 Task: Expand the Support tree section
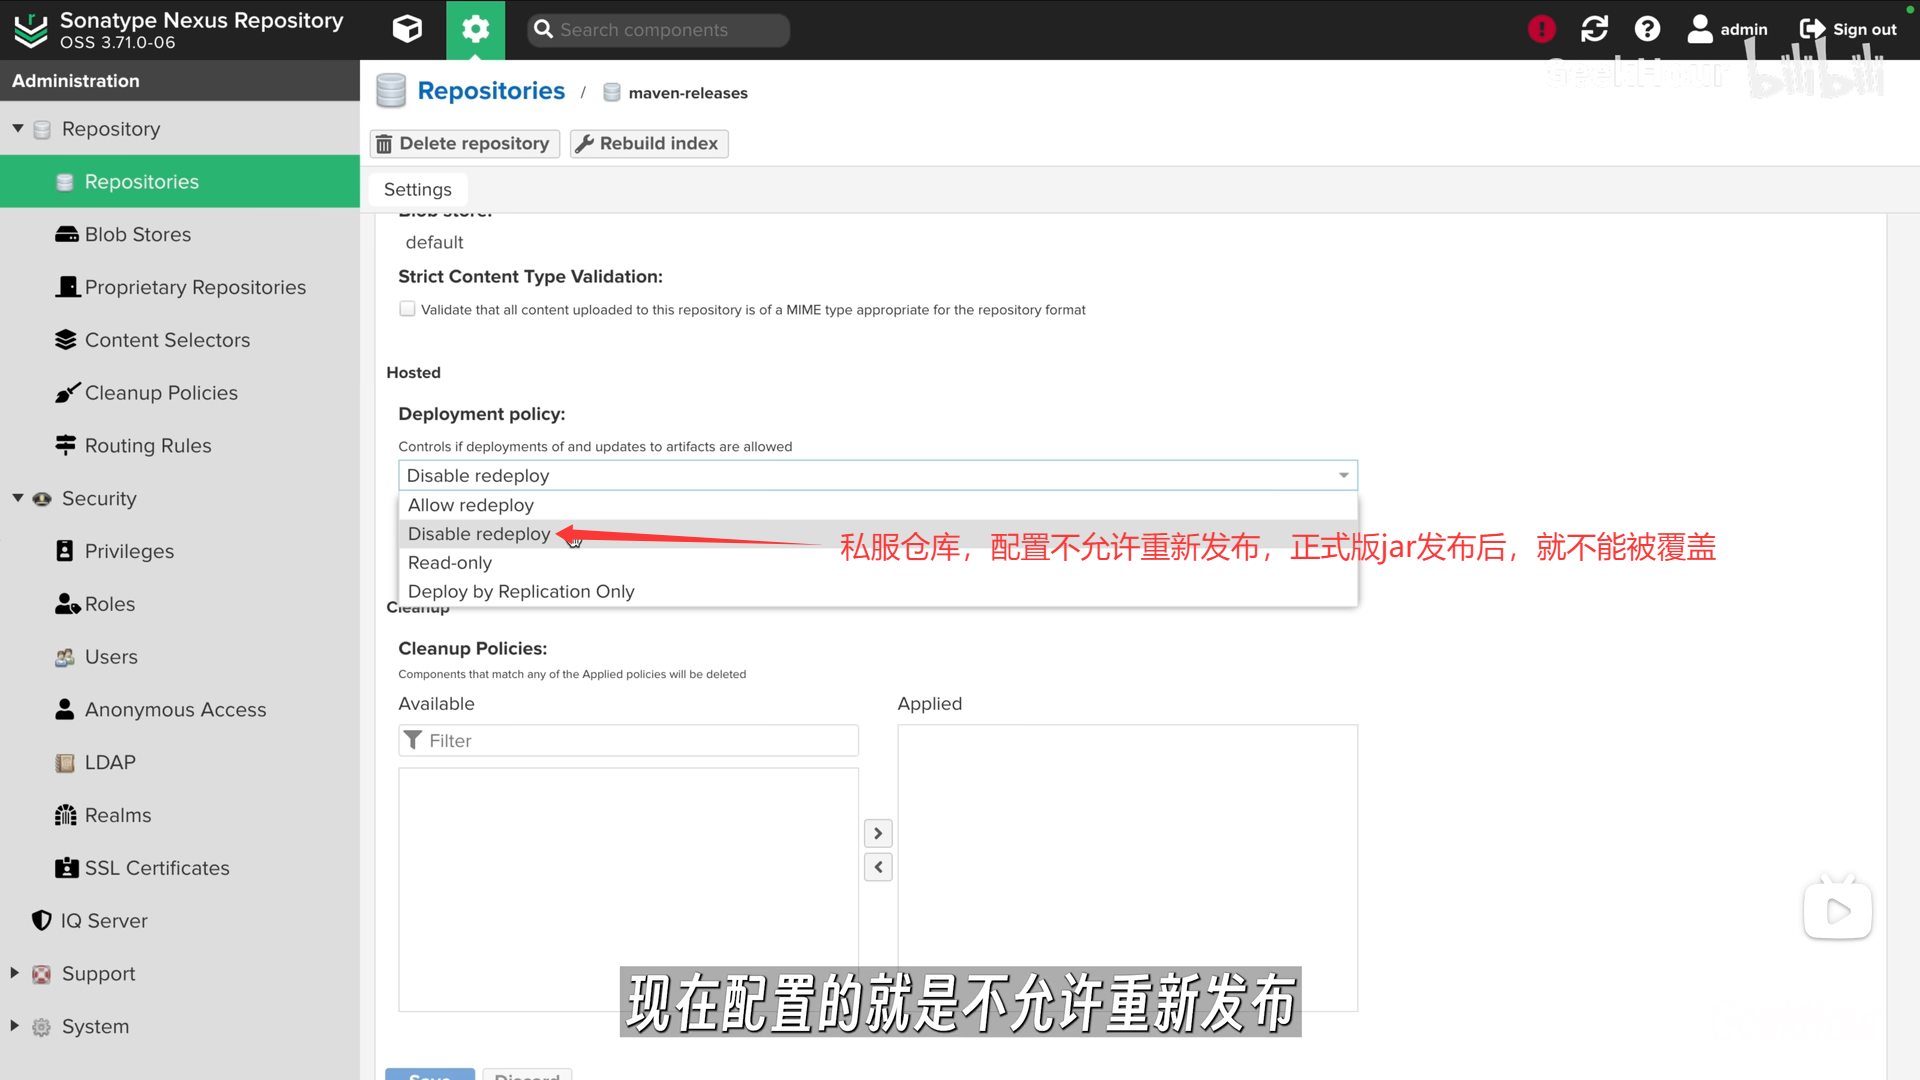(x=14, y=973)
